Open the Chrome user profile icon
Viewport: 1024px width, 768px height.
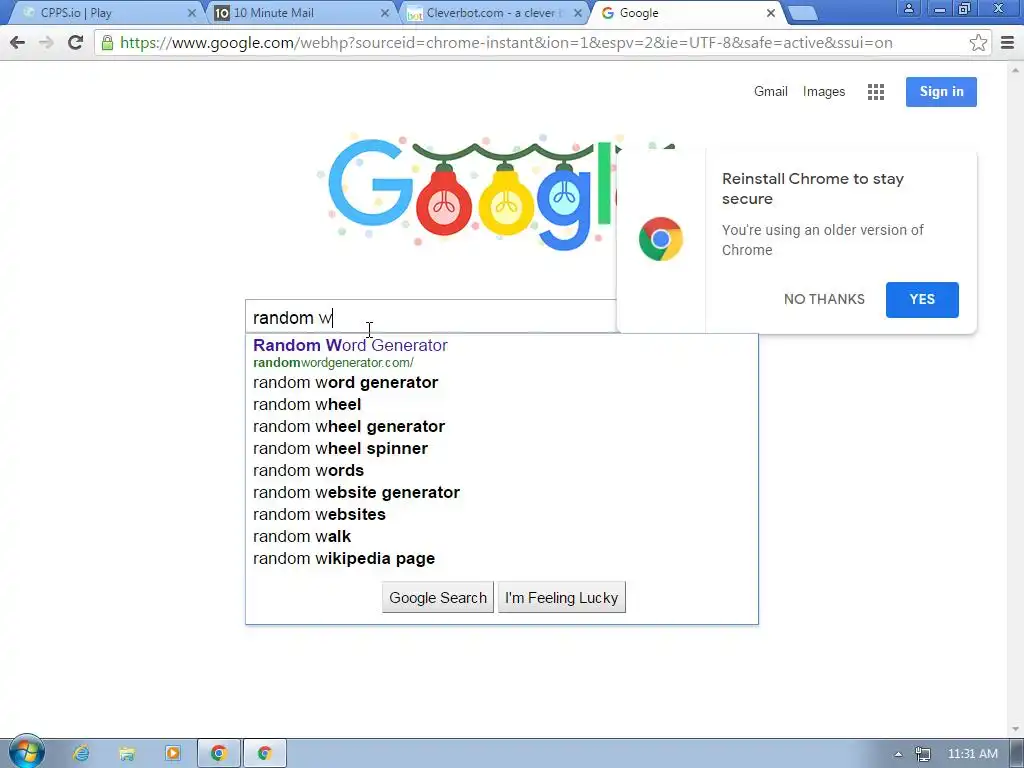coord(908,8)
